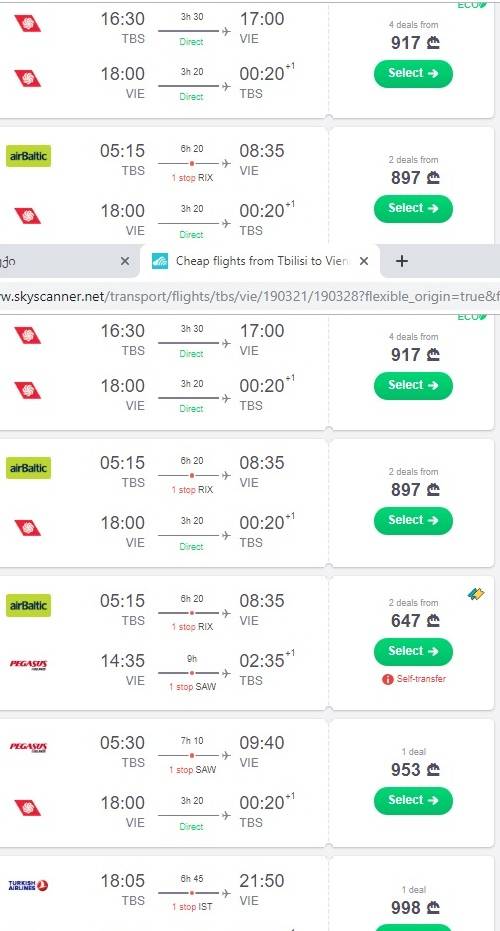Viewport: 500px width, 931px height.
Task: Select the 917 deal below the address bar
Action: (413, 385)
